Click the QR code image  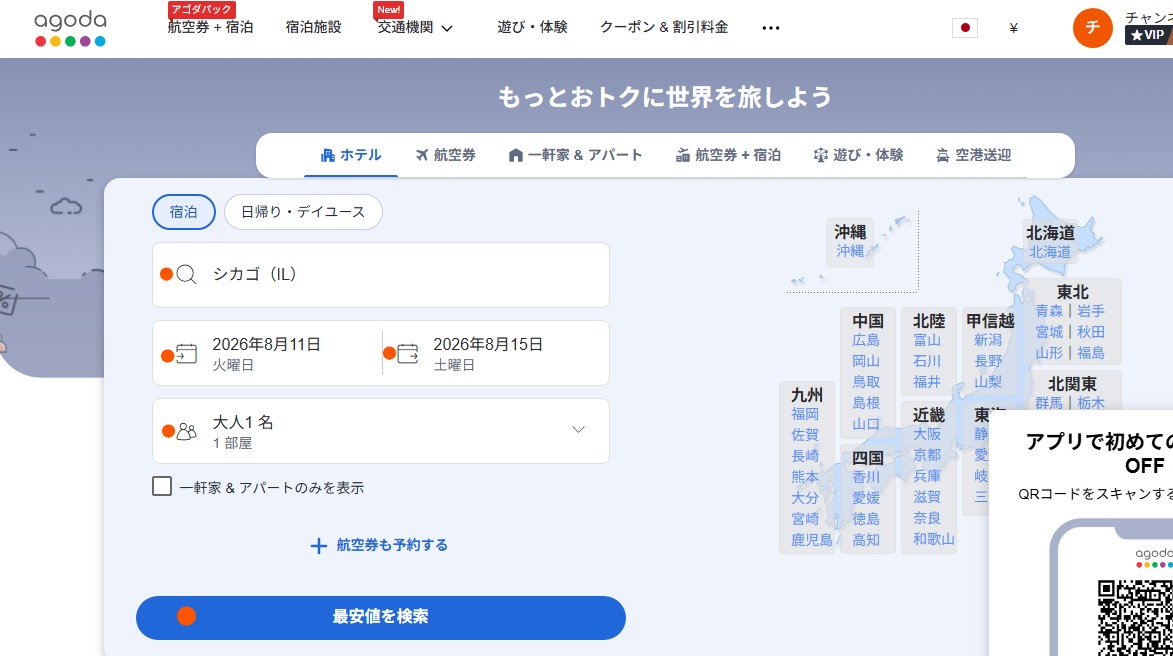[x=1135, y=618]
